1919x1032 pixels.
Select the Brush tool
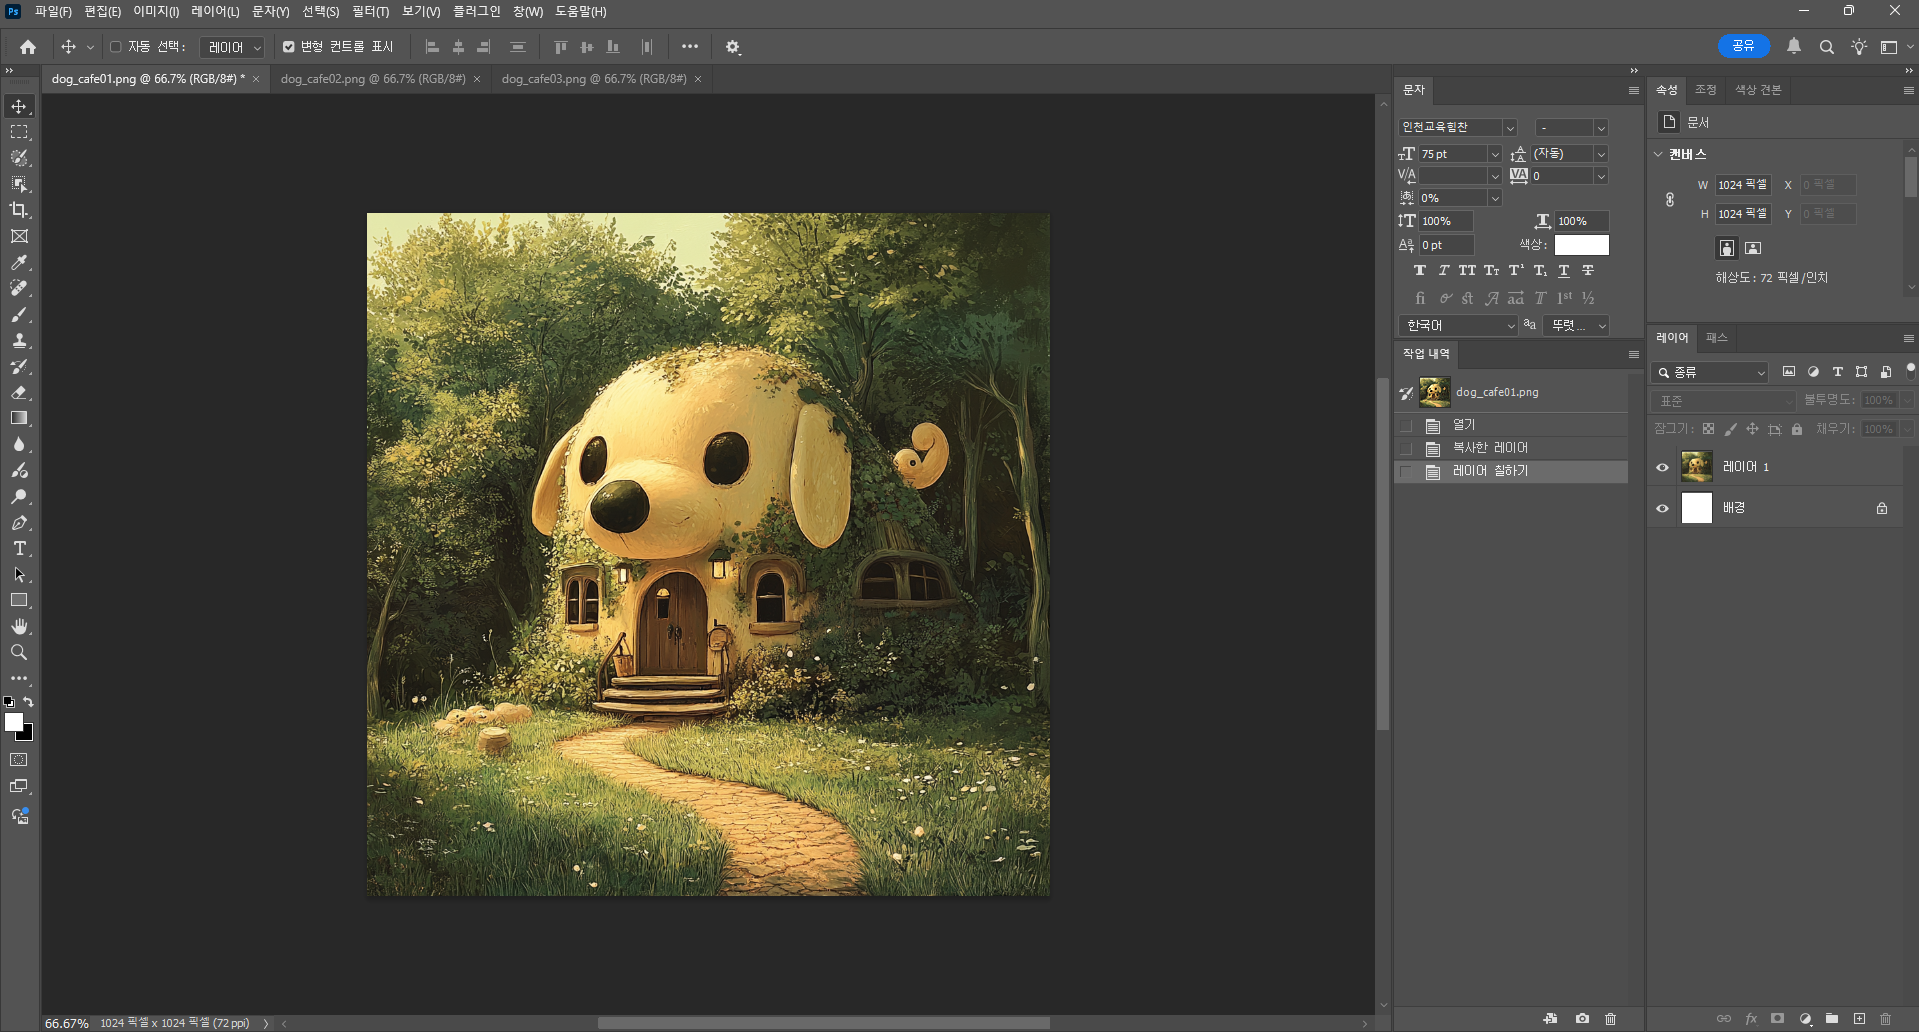[x=19, y=314]
